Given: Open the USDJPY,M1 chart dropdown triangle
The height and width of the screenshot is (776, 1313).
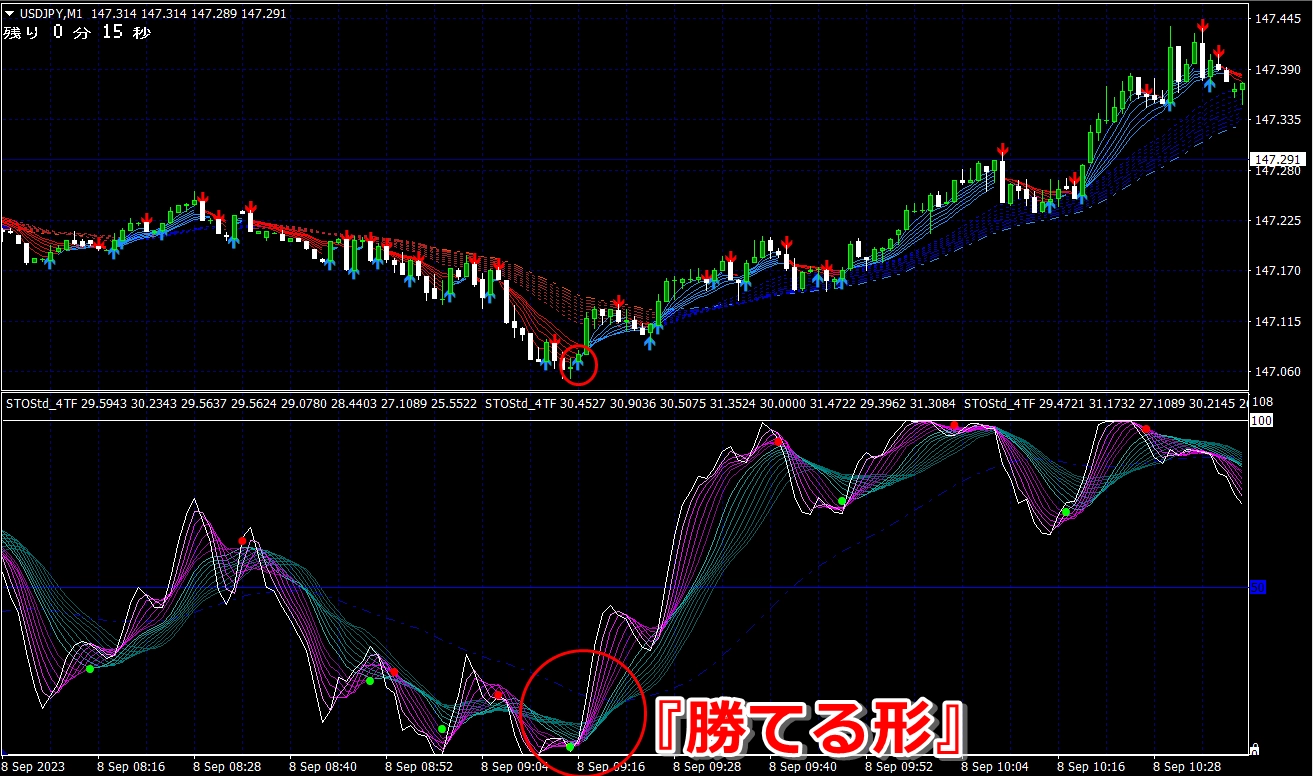Looking at the screenshot, I should (10, 12).
